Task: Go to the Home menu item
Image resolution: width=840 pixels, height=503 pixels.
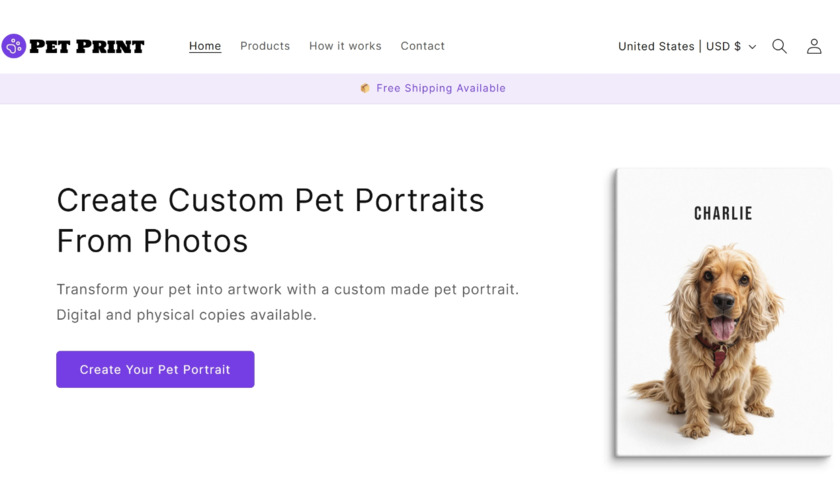Action: click(x=205, y=46)
